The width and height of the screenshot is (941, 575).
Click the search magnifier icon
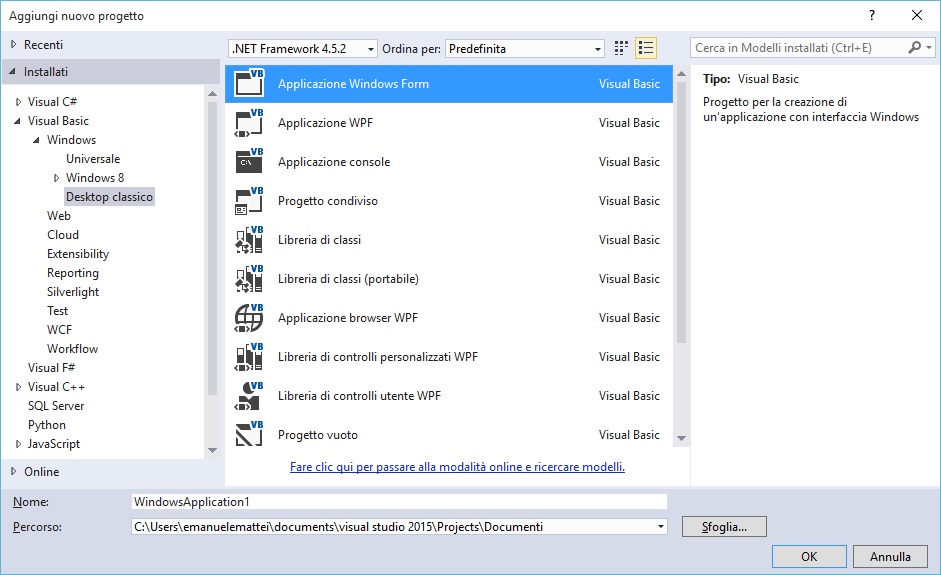pos(914,47)
